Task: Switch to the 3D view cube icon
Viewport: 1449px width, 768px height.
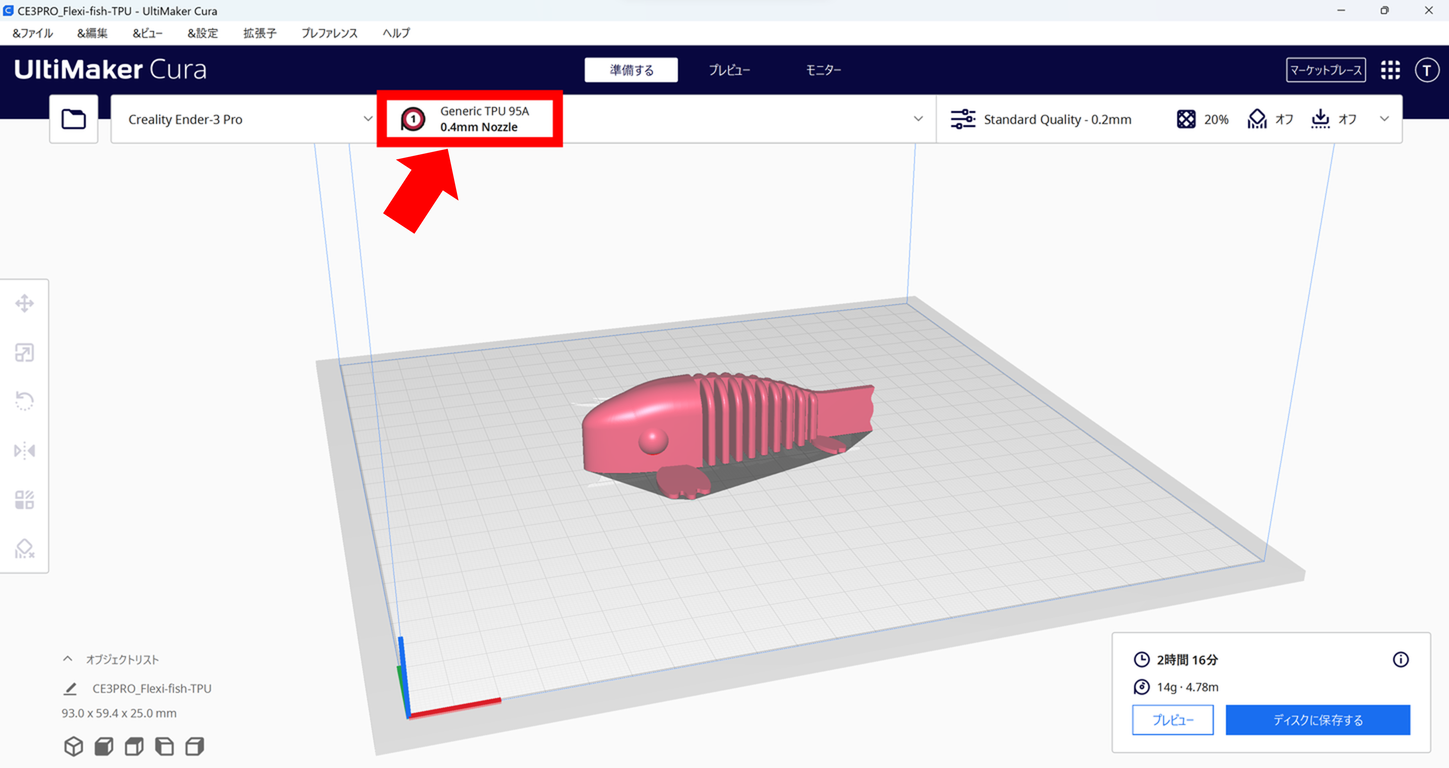Action: [x=73, y=746]
